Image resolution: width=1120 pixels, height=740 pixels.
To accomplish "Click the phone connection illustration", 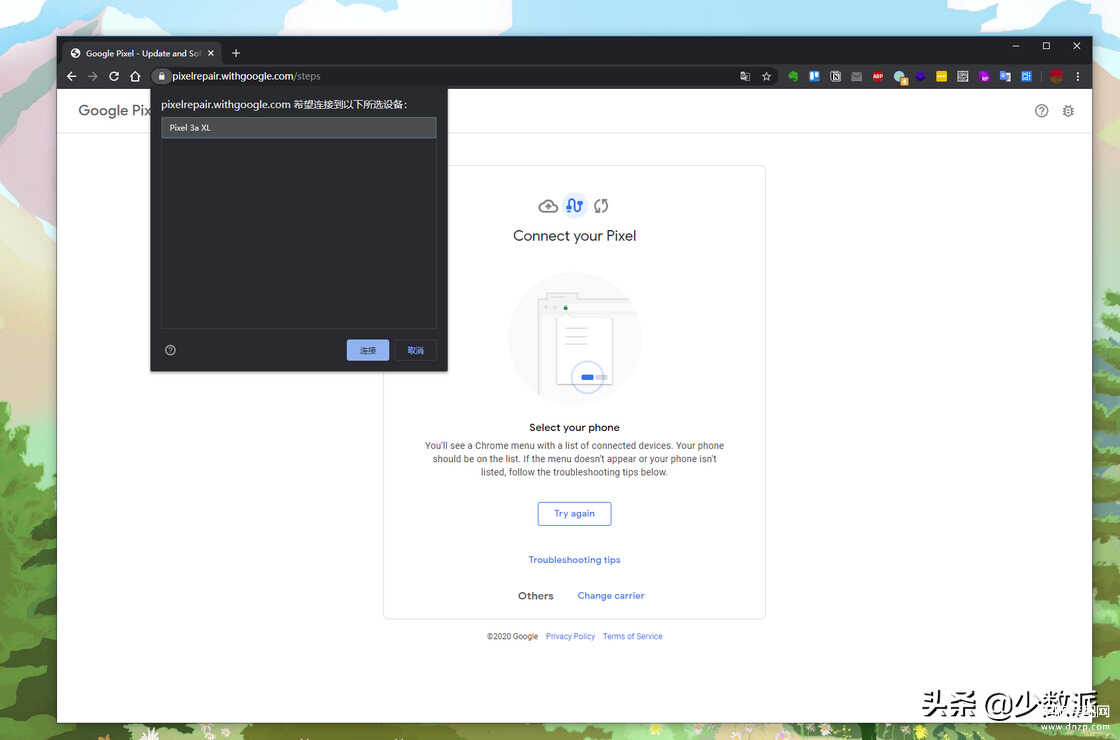I will (574, 338).
